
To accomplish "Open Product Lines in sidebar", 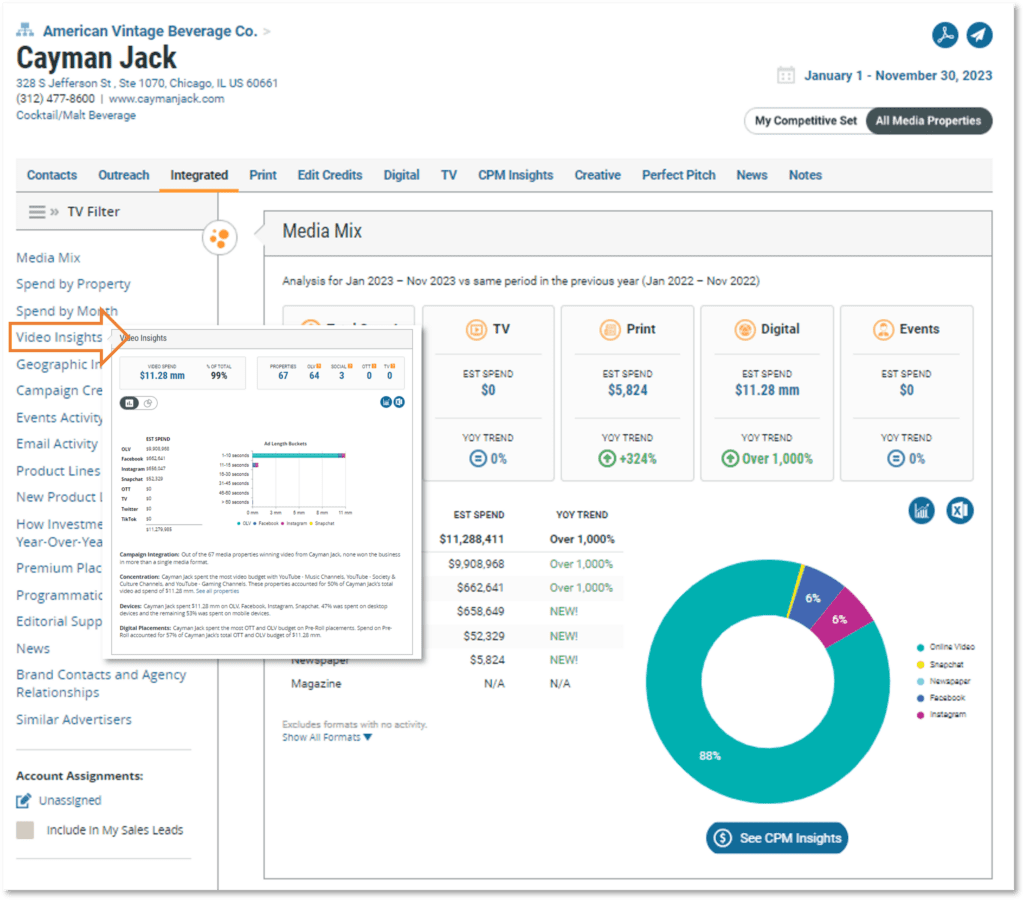I will 58,471.
